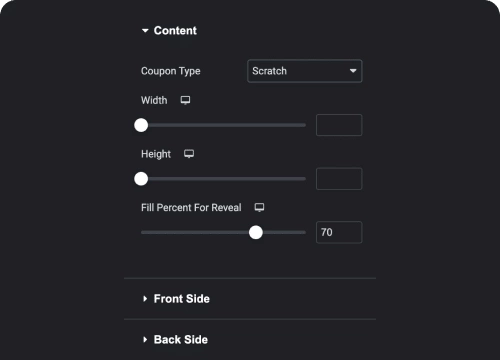The height and width of the screenshot is (360, 500).
Task: Click the Width responsive device icon
Action: pos(185,100)
